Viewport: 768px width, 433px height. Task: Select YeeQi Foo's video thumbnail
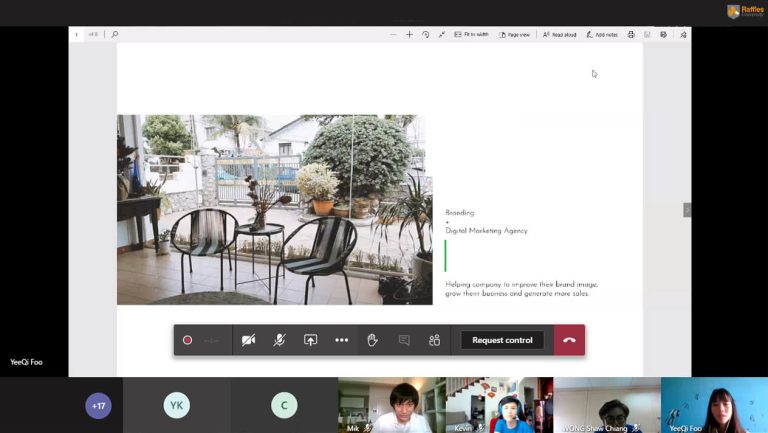tap(714, 404)
